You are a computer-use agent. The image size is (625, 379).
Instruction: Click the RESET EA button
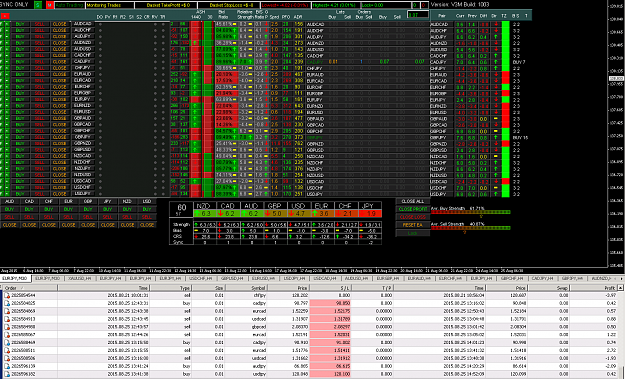[x=413, y=225]
